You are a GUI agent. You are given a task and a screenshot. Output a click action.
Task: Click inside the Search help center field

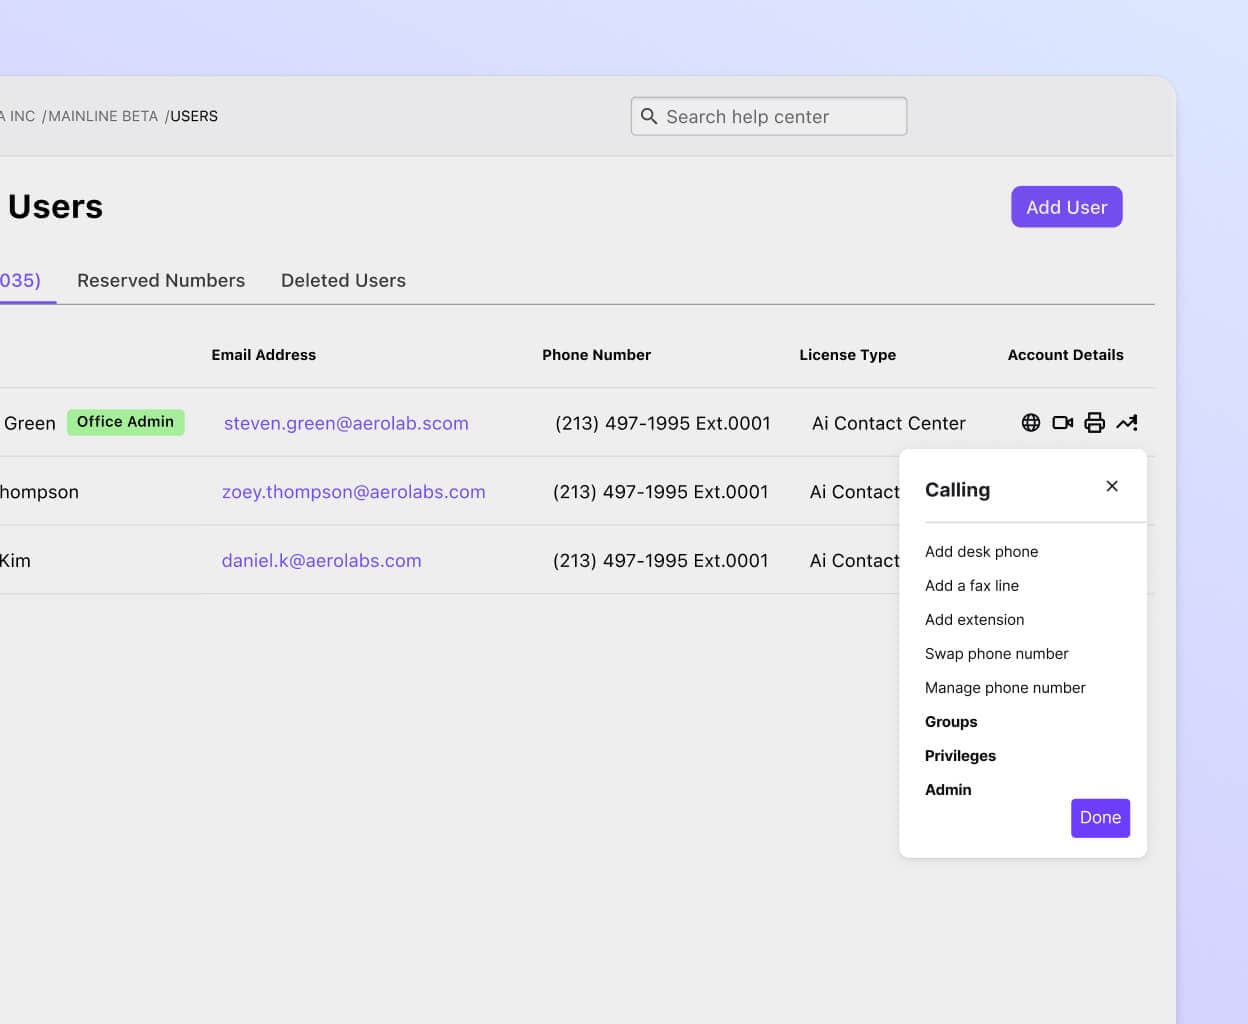[770, 116]
